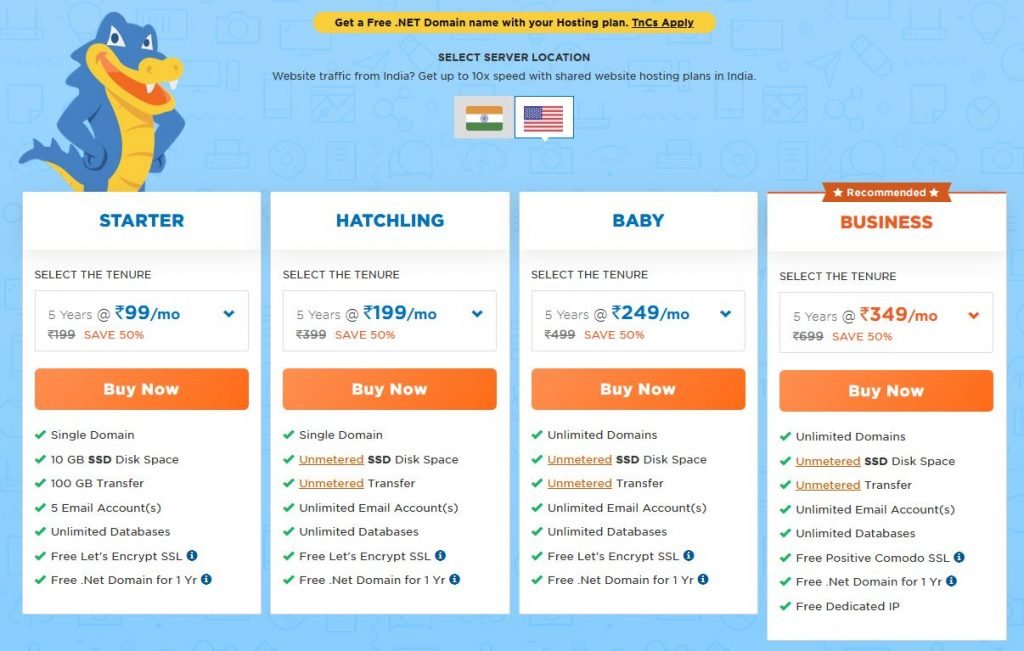Select India flag server location
Viewport: 1024px width, 651px height.
pos(484,118)
